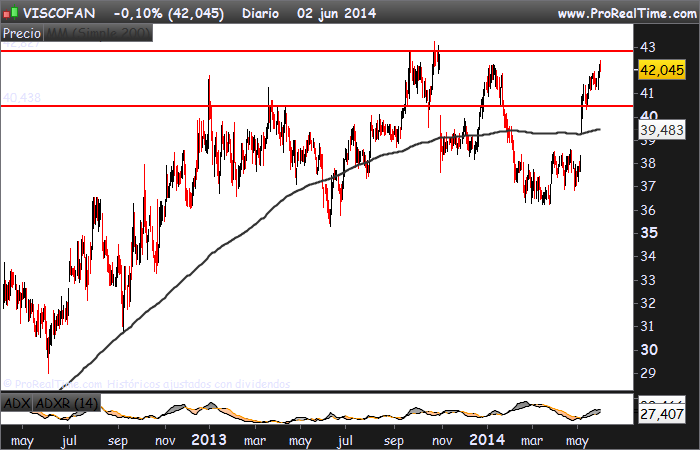Image resolution: width=700 pixels, height=450 pixels.
Task: Click the 02 jun 2014 date
Action: (x=337, y=13)
